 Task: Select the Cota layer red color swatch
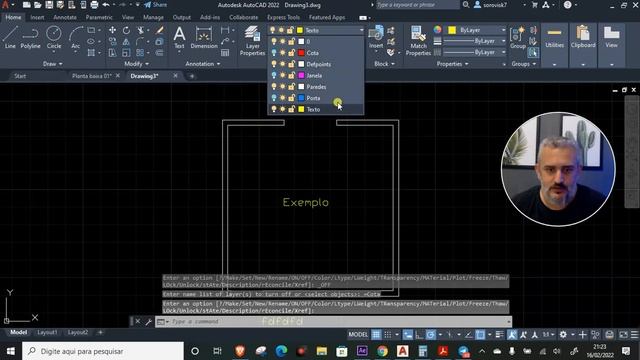point(301,53)
